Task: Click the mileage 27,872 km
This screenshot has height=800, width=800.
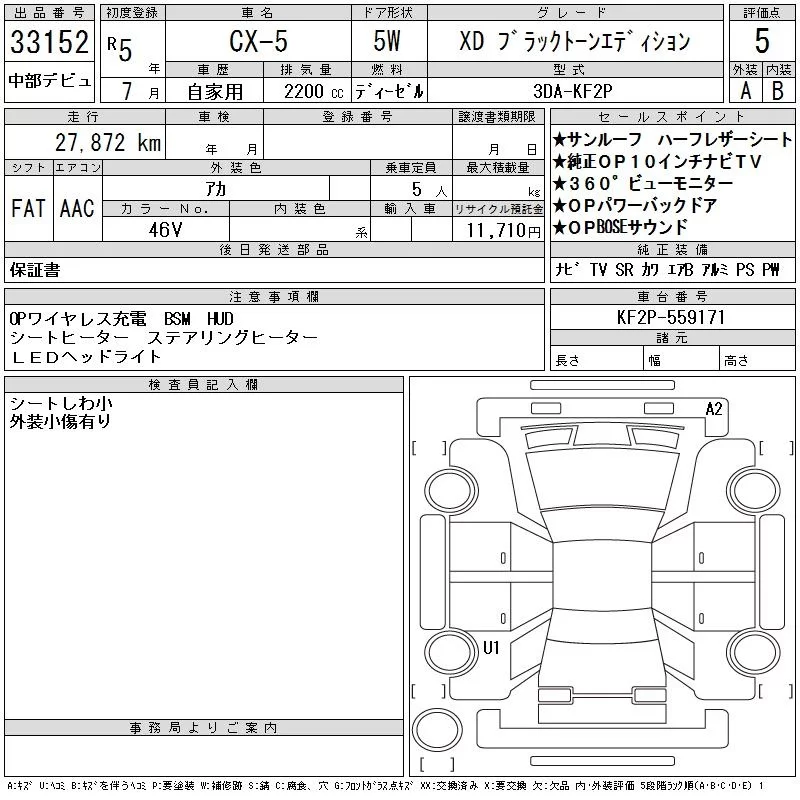Action: 108,142
